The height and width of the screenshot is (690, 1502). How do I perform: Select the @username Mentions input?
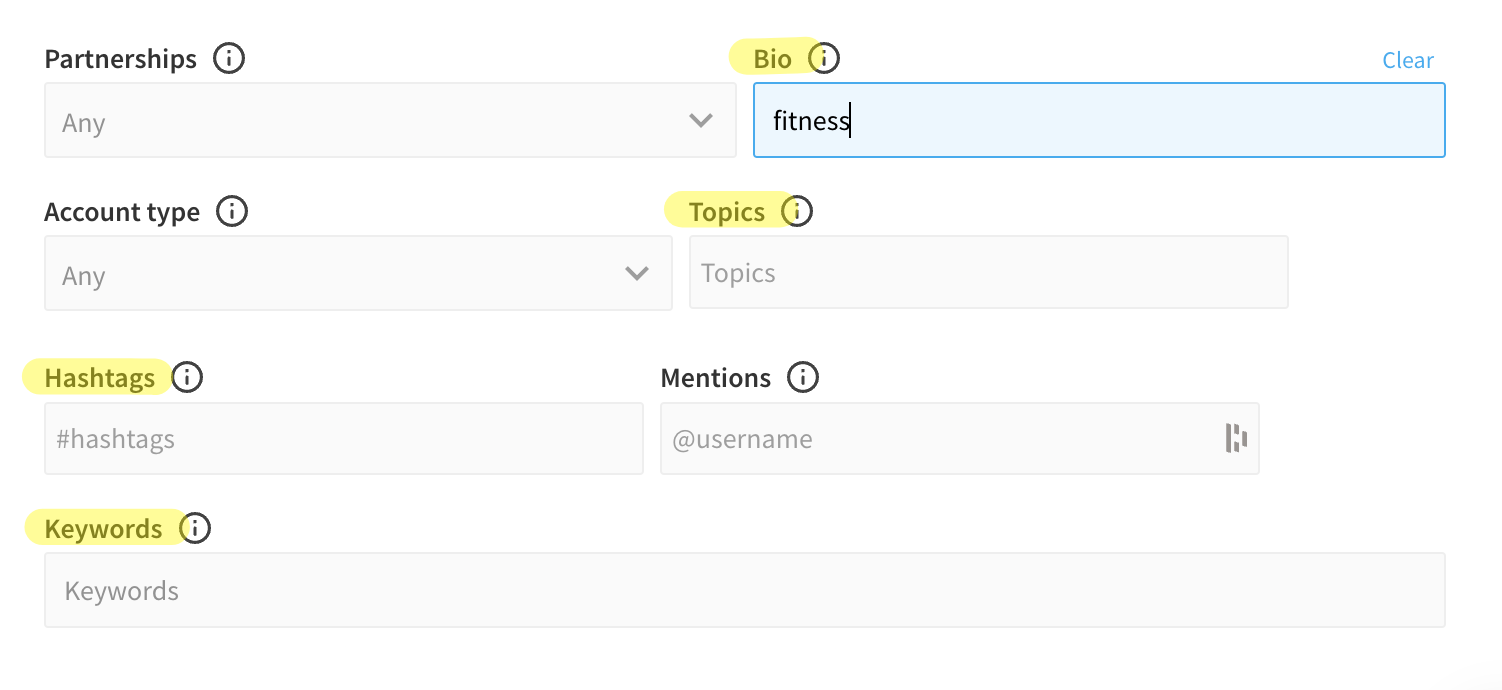coord(940,439)
